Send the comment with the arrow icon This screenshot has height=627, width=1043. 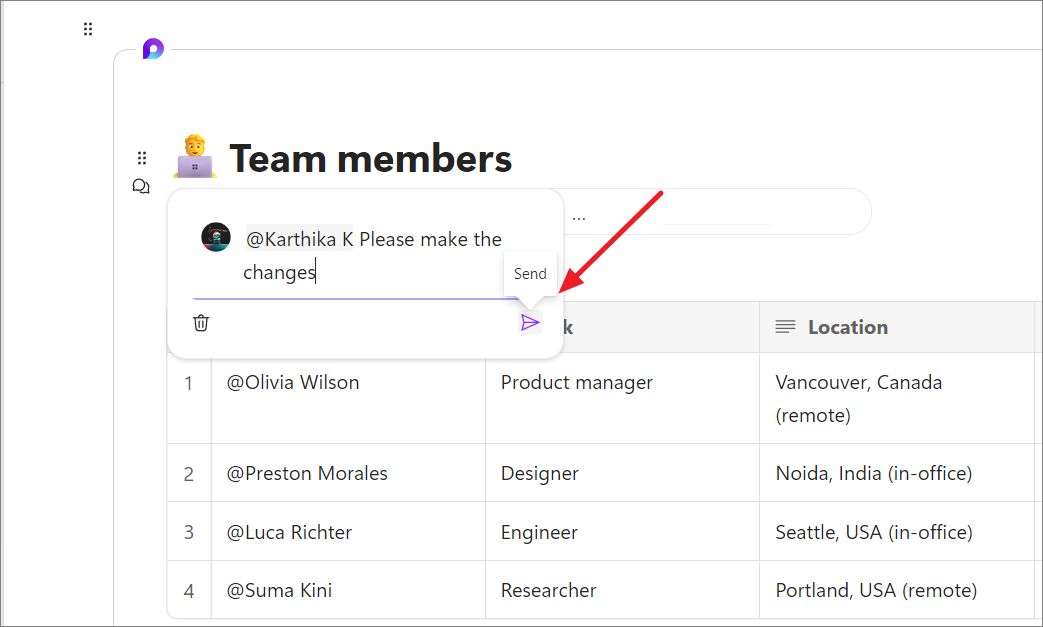530,322
